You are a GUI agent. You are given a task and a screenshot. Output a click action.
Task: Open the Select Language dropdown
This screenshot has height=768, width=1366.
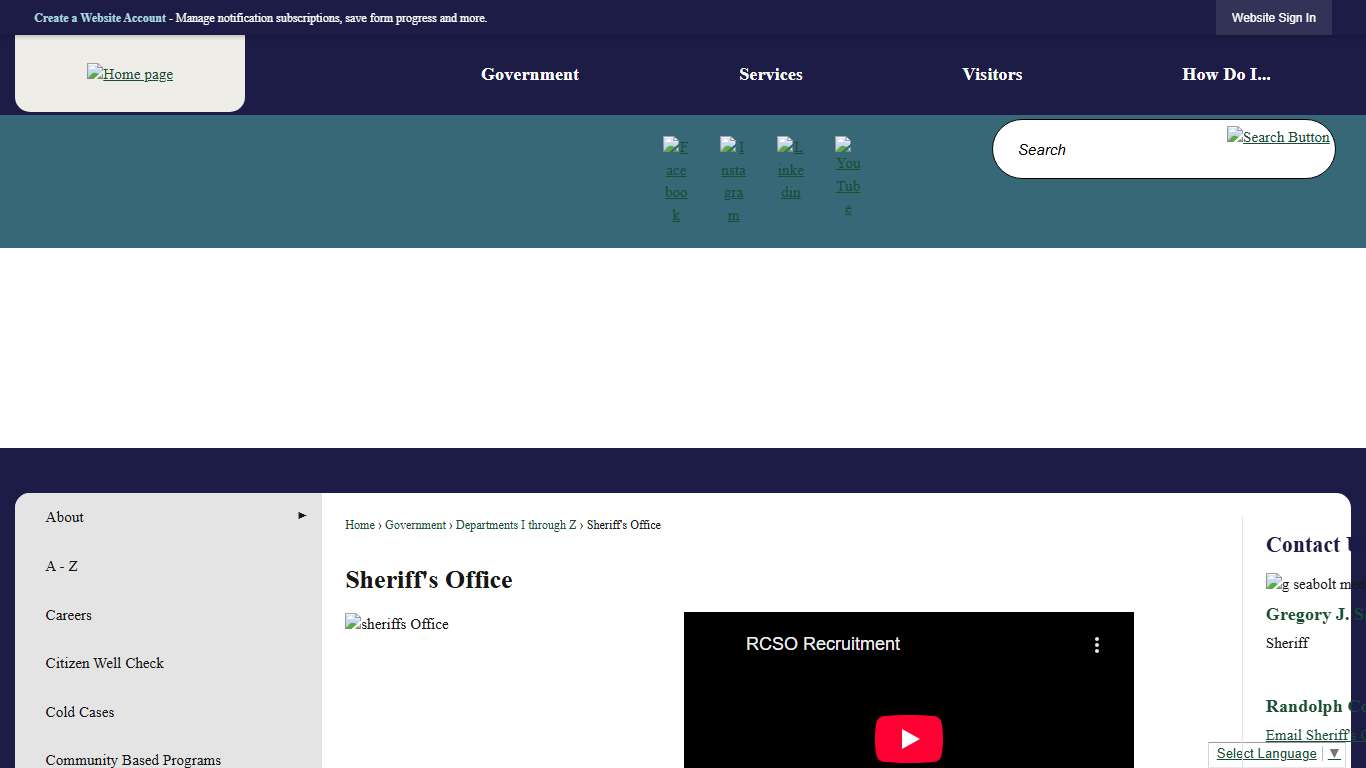click(x=1277, y=754)
